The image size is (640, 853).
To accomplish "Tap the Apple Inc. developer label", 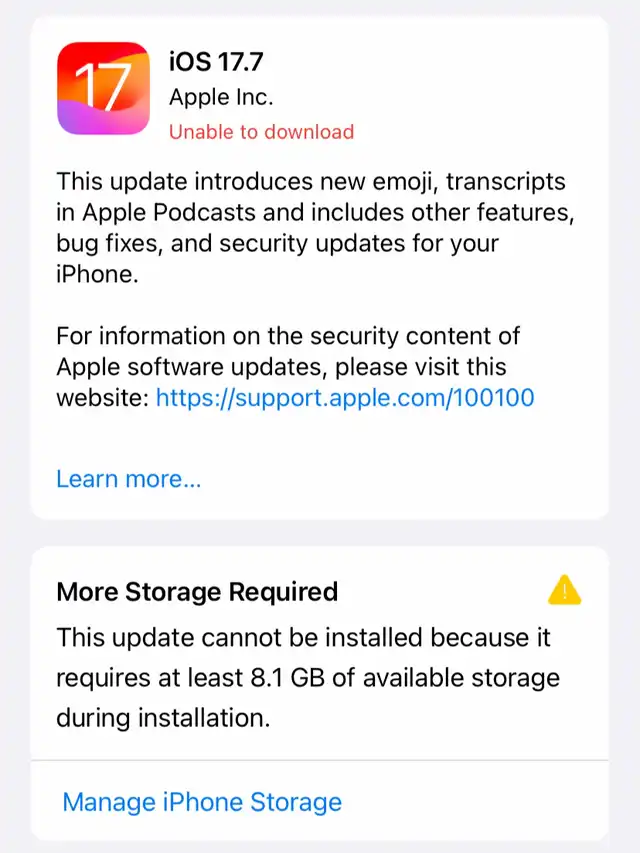I will coord(221,97).
